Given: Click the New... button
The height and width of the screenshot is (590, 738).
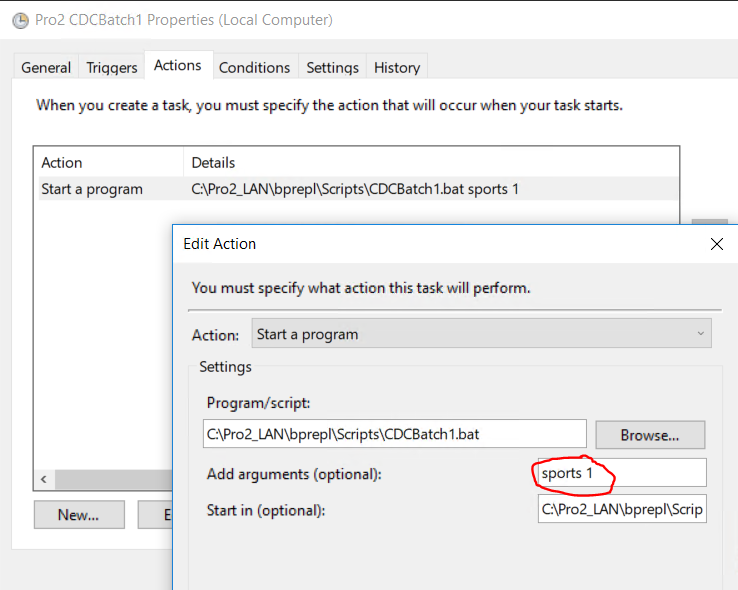Looking at the screenshot, I should pyautogui.click(x=79, y=515).
